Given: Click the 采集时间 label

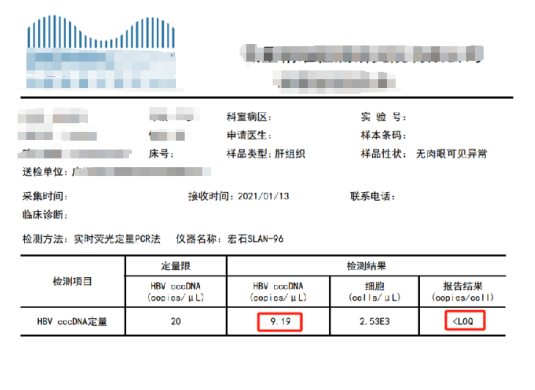Looking at the screenshot, I should (45, 196).
